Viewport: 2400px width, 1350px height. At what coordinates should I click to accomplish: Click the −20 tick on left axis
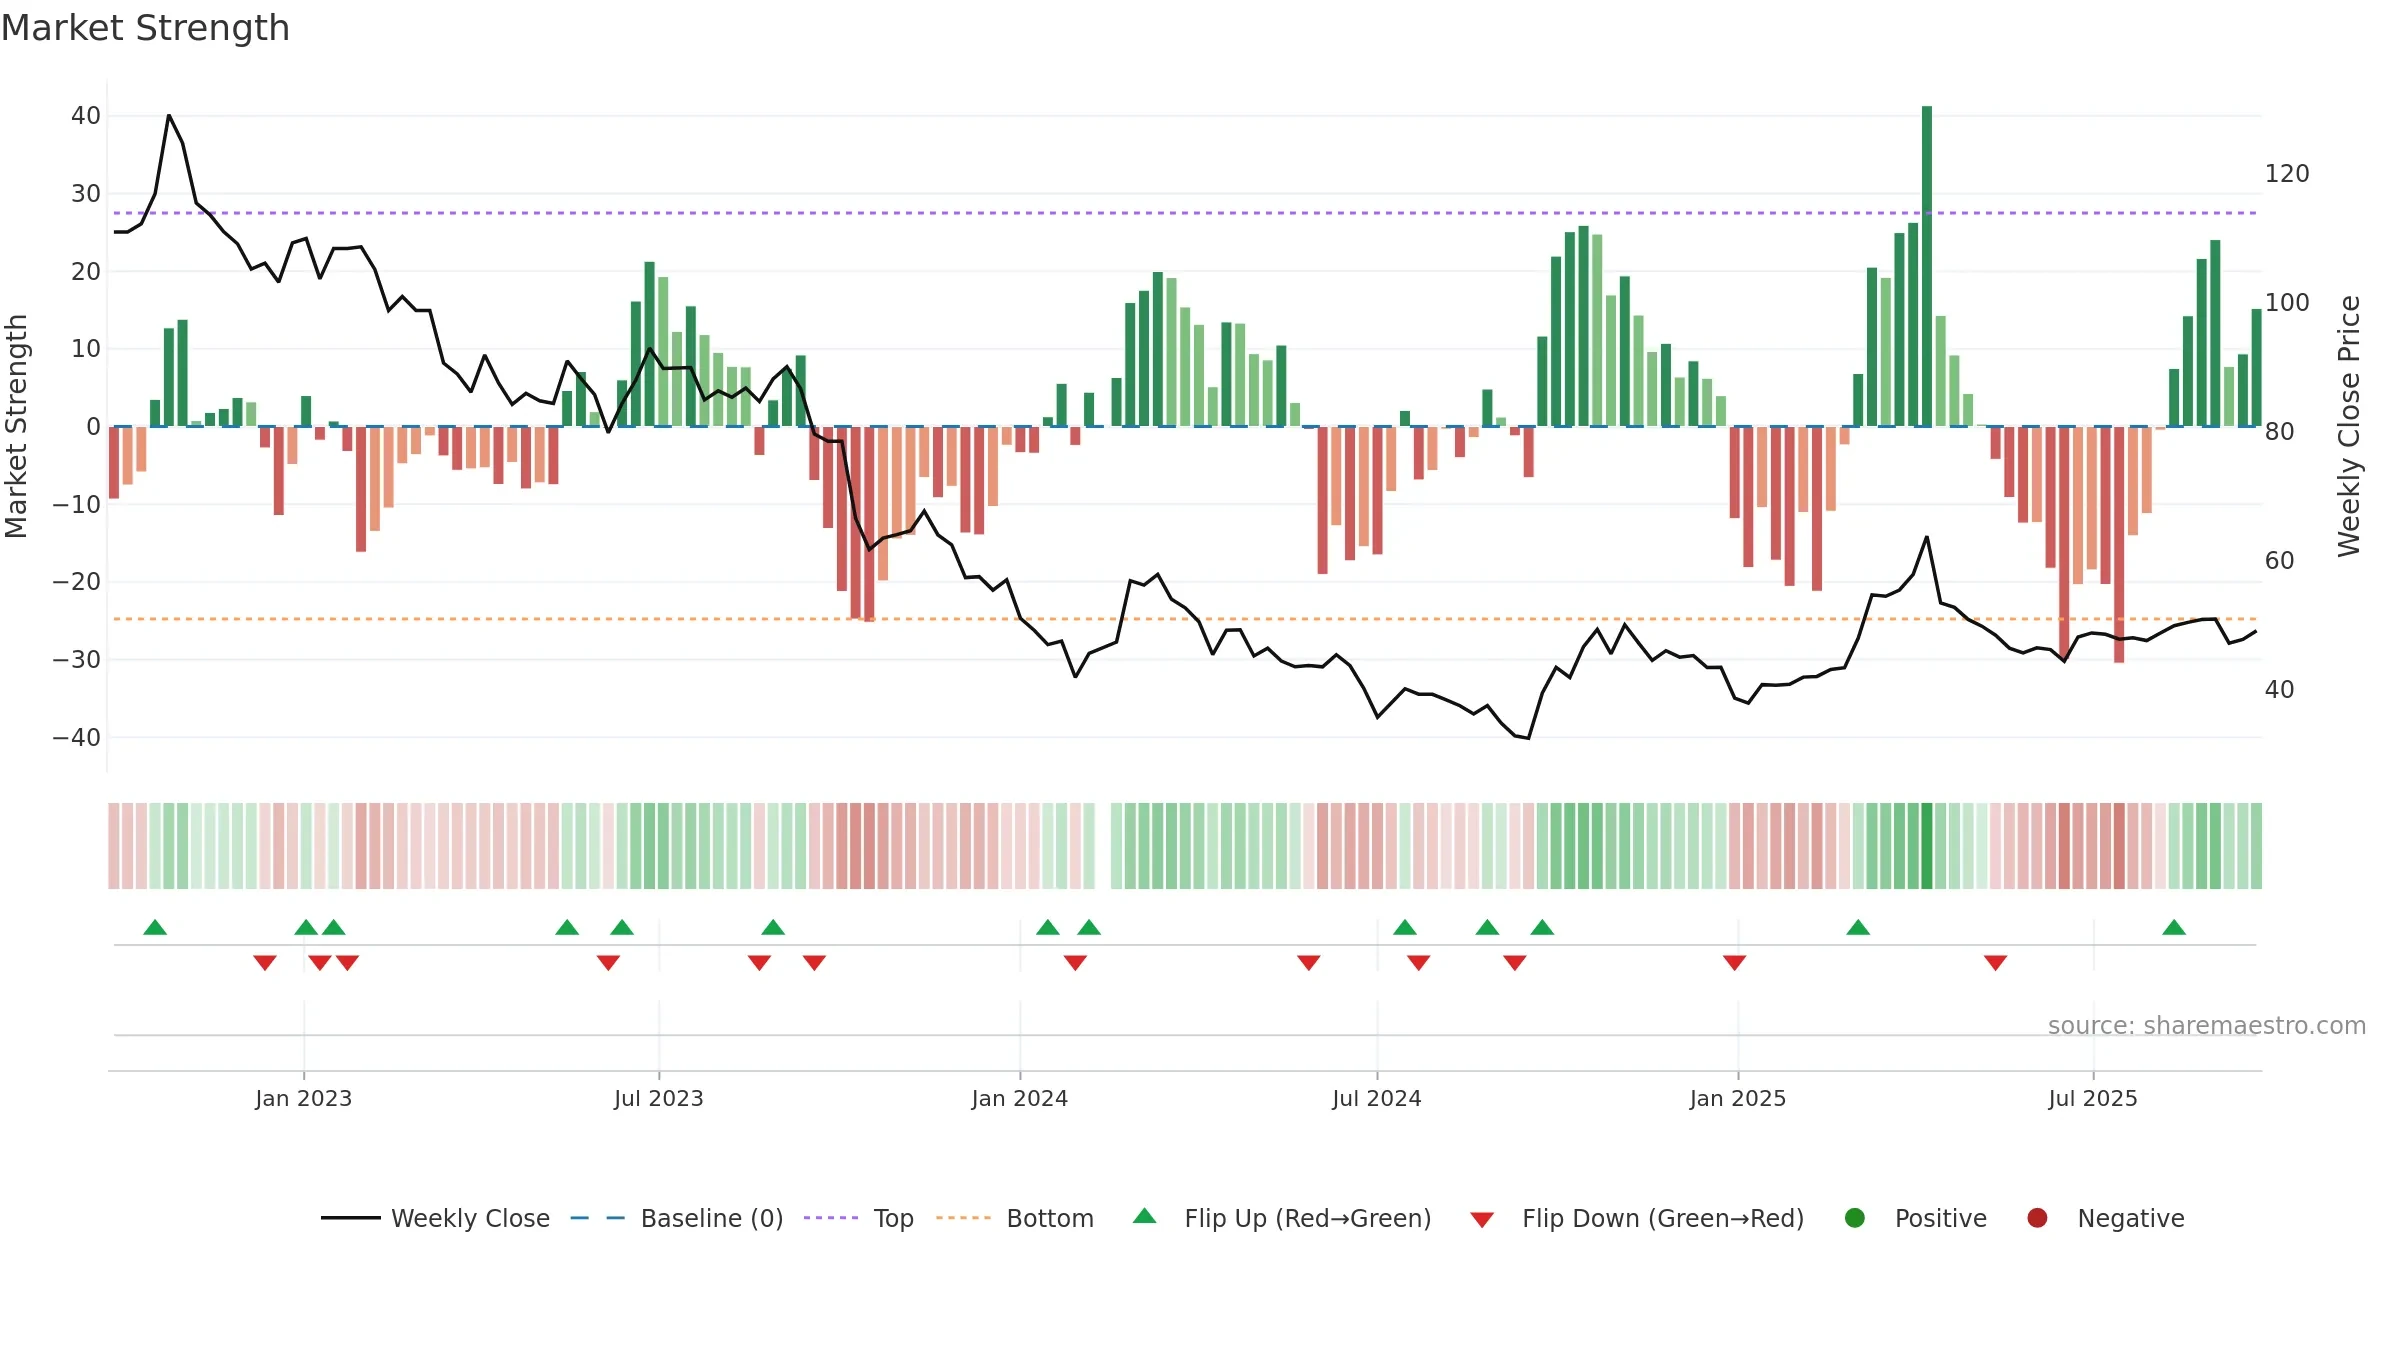77,582
